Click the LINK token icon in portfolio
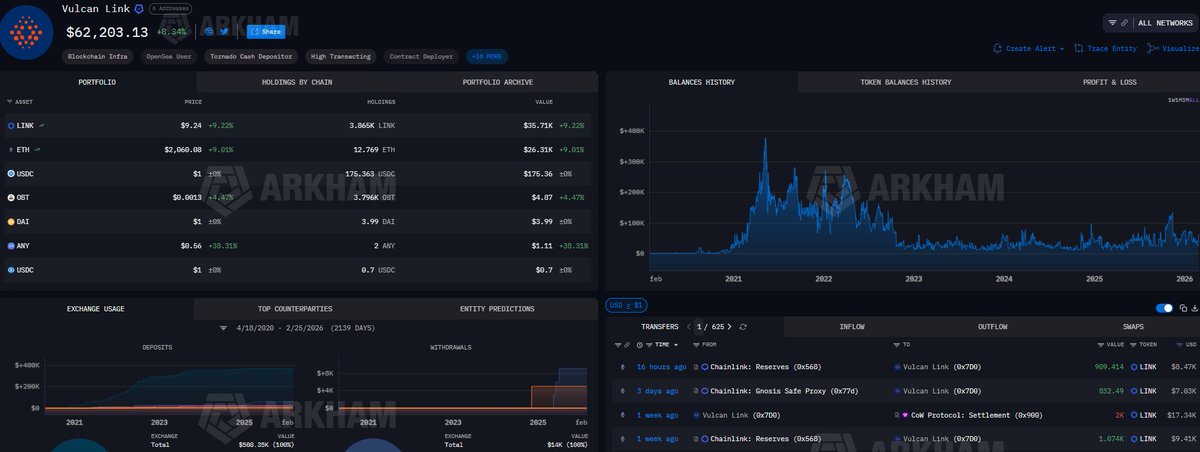 (x=11, y=125)
